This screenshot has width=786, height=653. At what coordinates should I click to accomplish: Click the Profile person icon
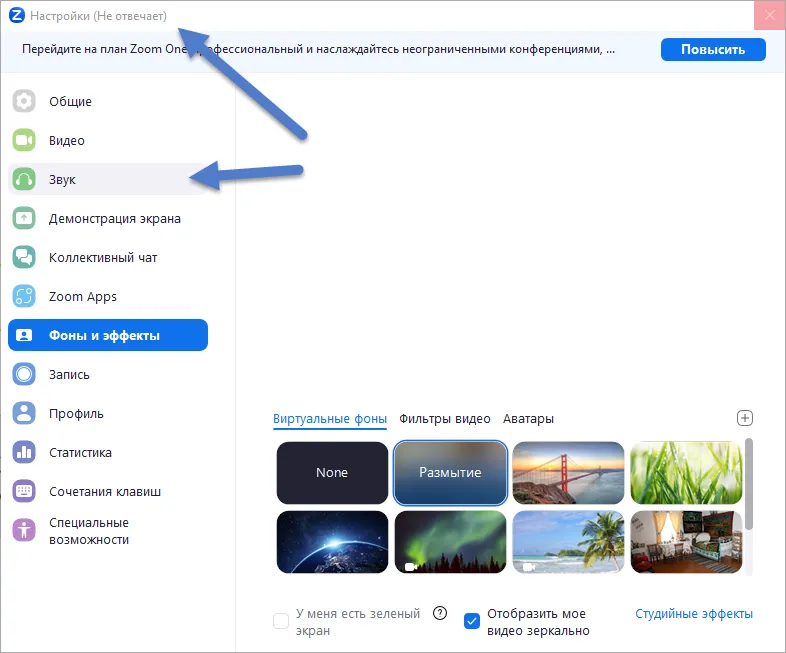tap(24, 413)
